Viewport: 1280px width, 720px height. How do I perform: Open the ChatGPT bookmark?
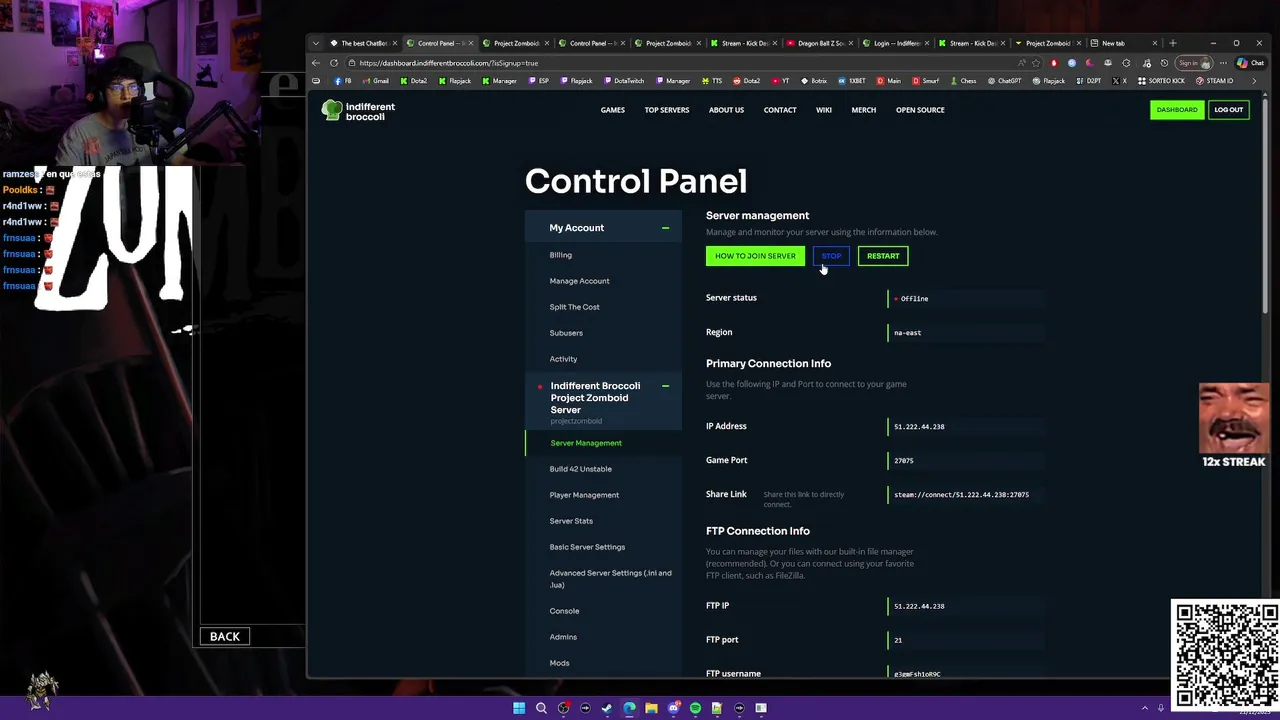[x=1005, y=81]
